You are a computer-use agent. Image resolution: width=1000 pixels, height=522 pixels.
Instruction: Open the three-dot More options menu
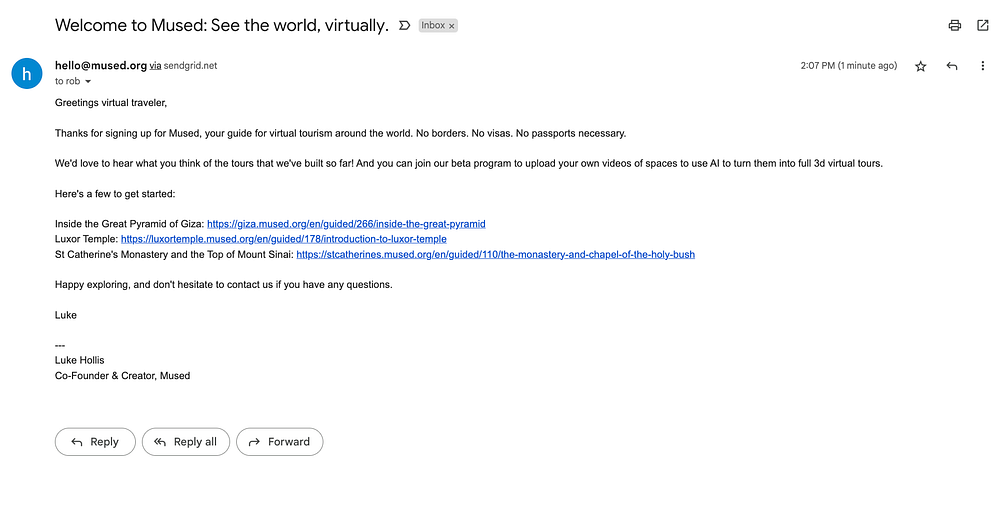(x=983, y=66)
